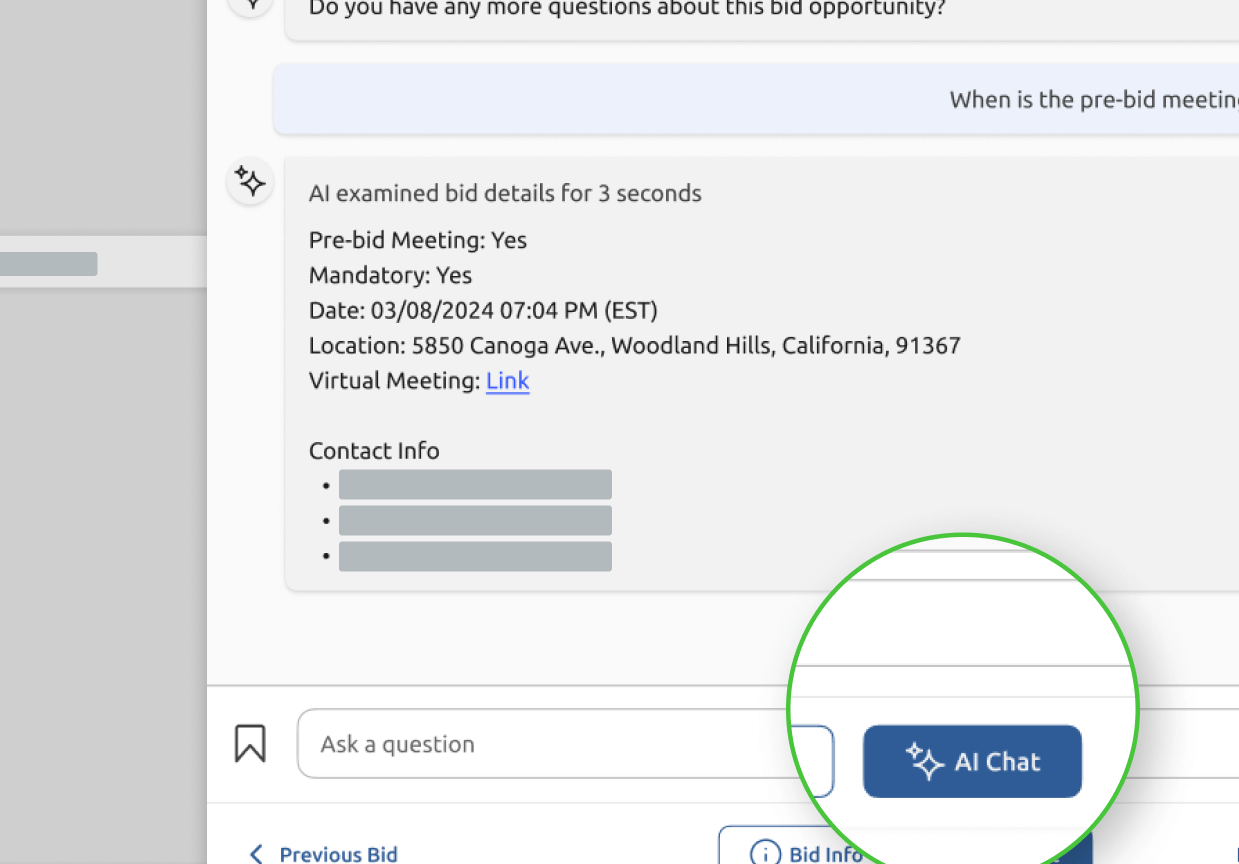Click the AI sparkle avatar beside the response
The height and width of the screenshot is (864, 1239).
click(x=250, y=182)
